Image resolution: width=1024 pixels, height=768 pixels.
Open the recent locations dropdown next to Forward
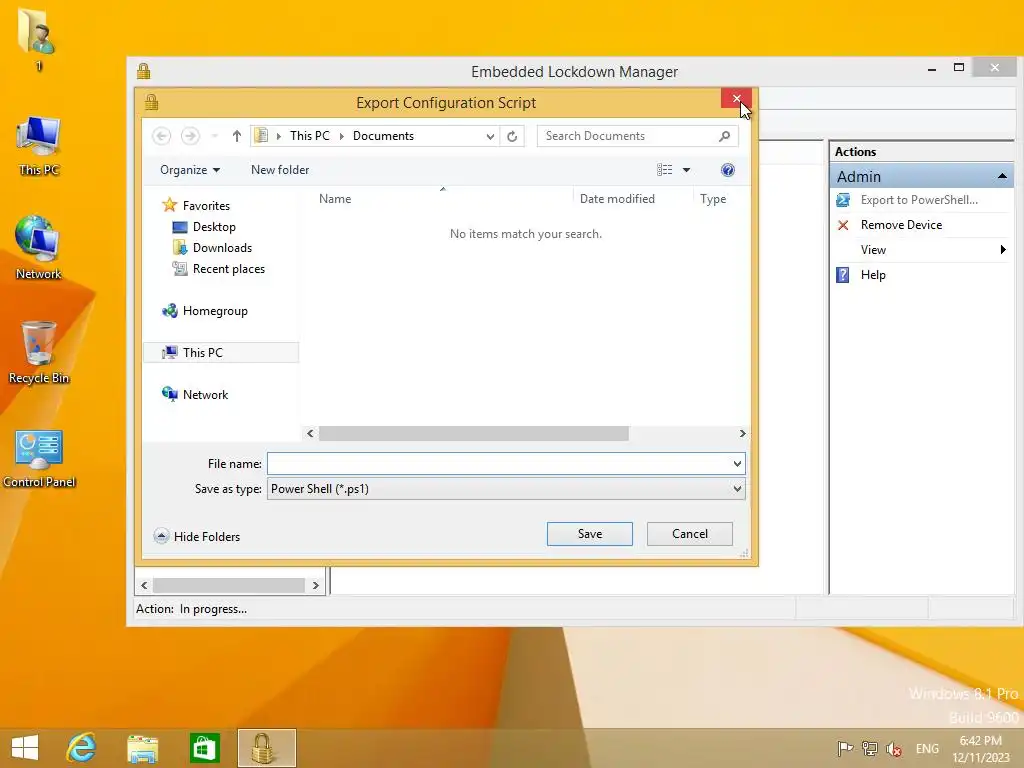(x=214, y=136)
